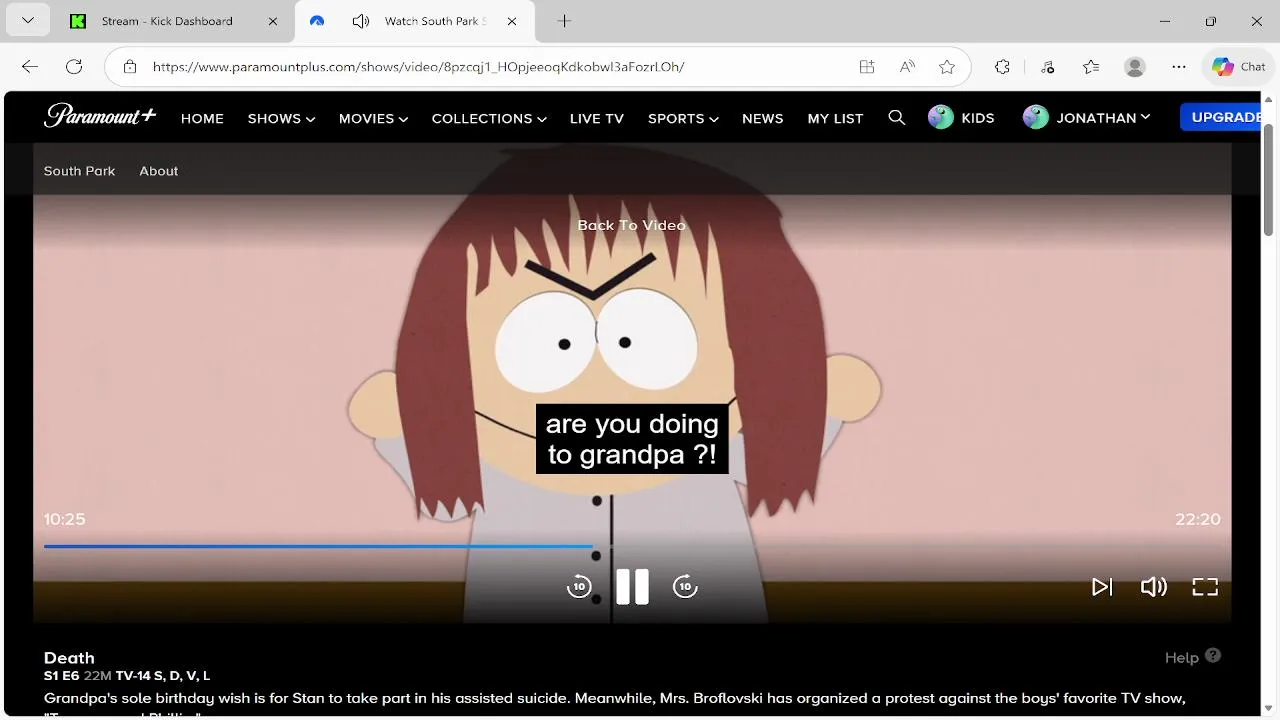Open a new browser tab
Screen dimensions: 1280x720
click(564, 21)
